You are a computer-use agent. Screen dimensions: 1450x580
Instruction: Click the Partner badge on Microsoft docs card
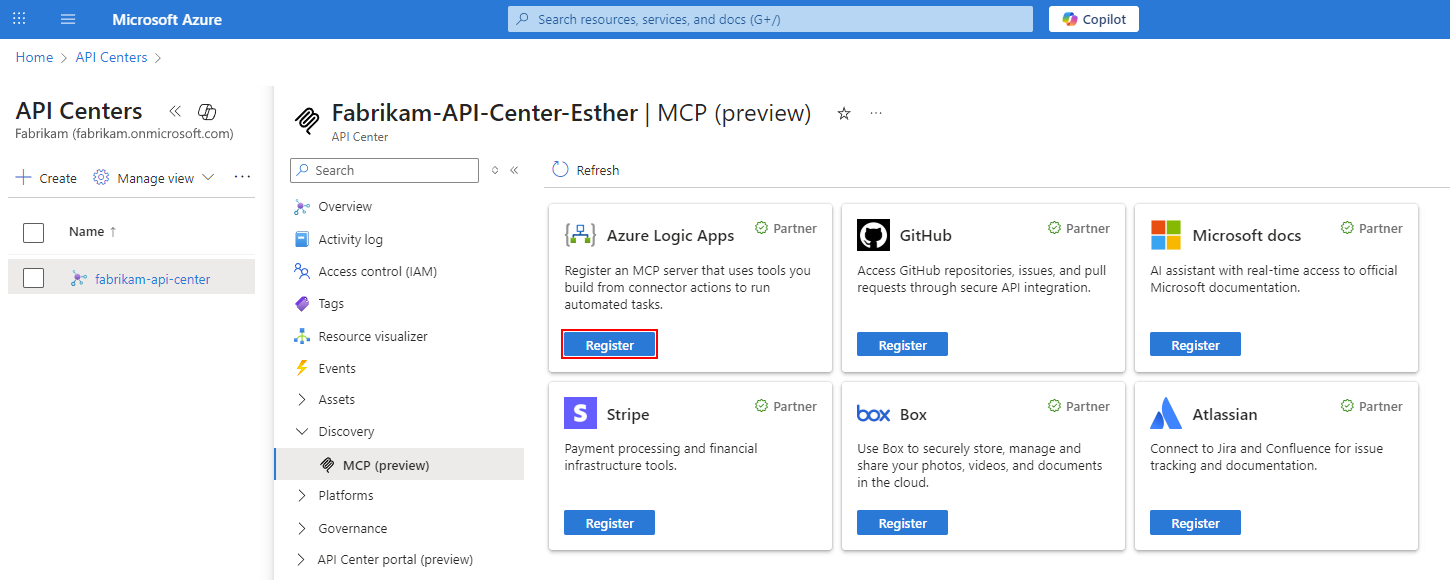1372,228
